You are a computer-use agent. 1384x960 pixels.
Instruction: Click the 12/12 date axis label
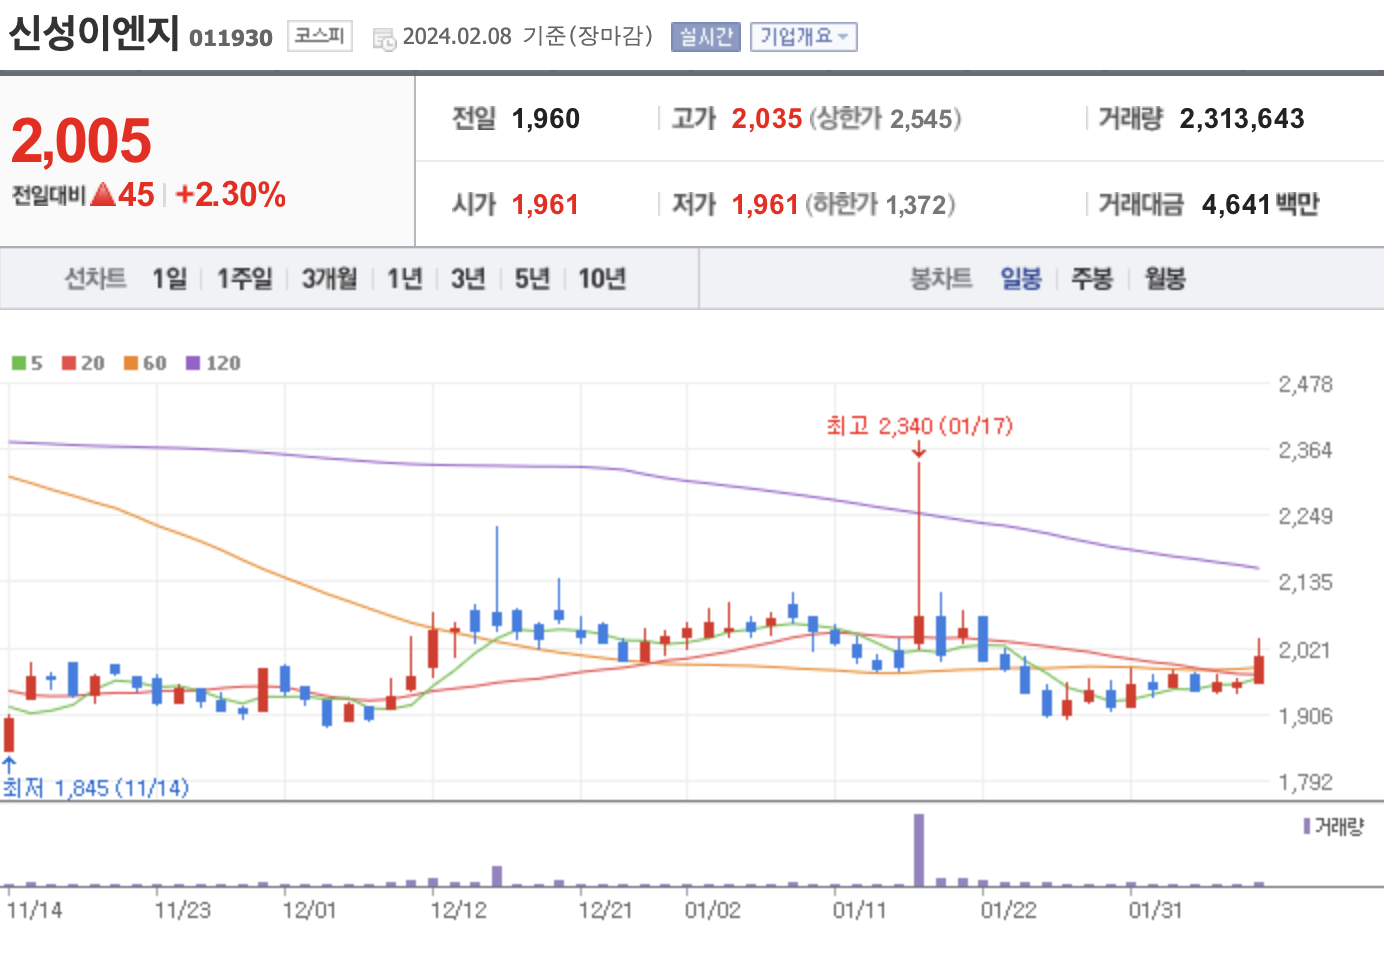coord(458,910)
